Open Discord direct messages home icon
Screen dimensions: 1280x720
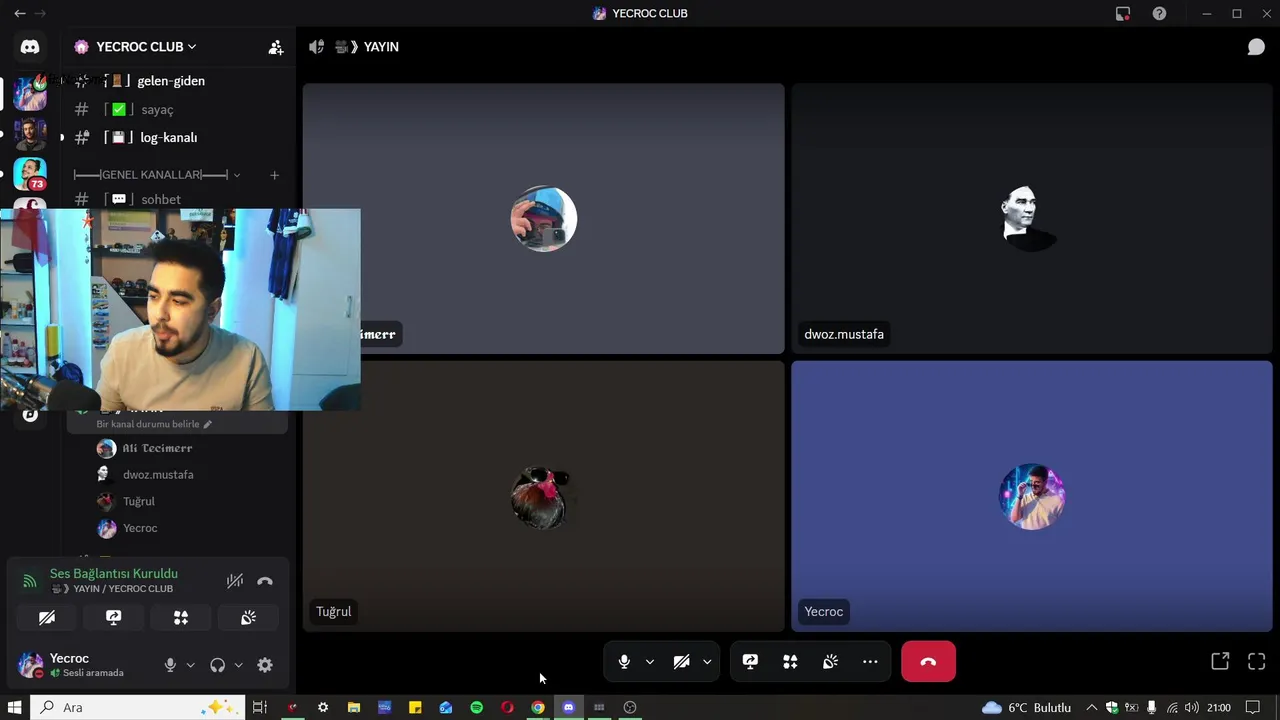[30, 47]
